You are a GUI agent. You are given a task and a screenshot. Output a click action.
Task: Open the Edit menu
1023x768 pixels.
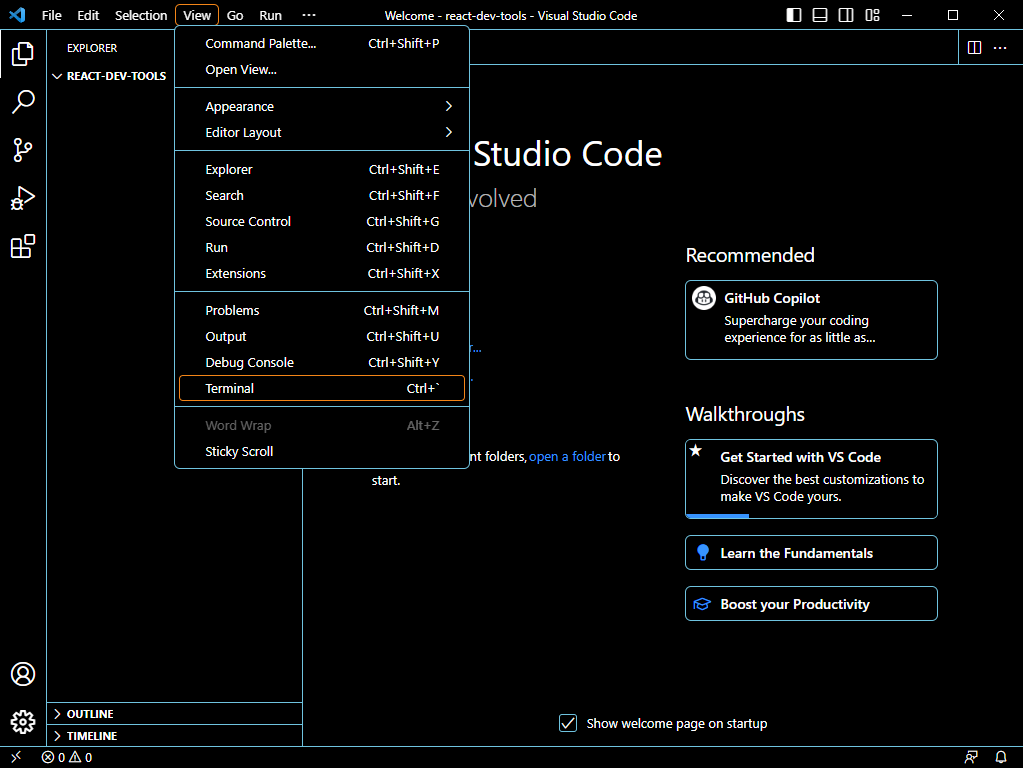point(88,15)
